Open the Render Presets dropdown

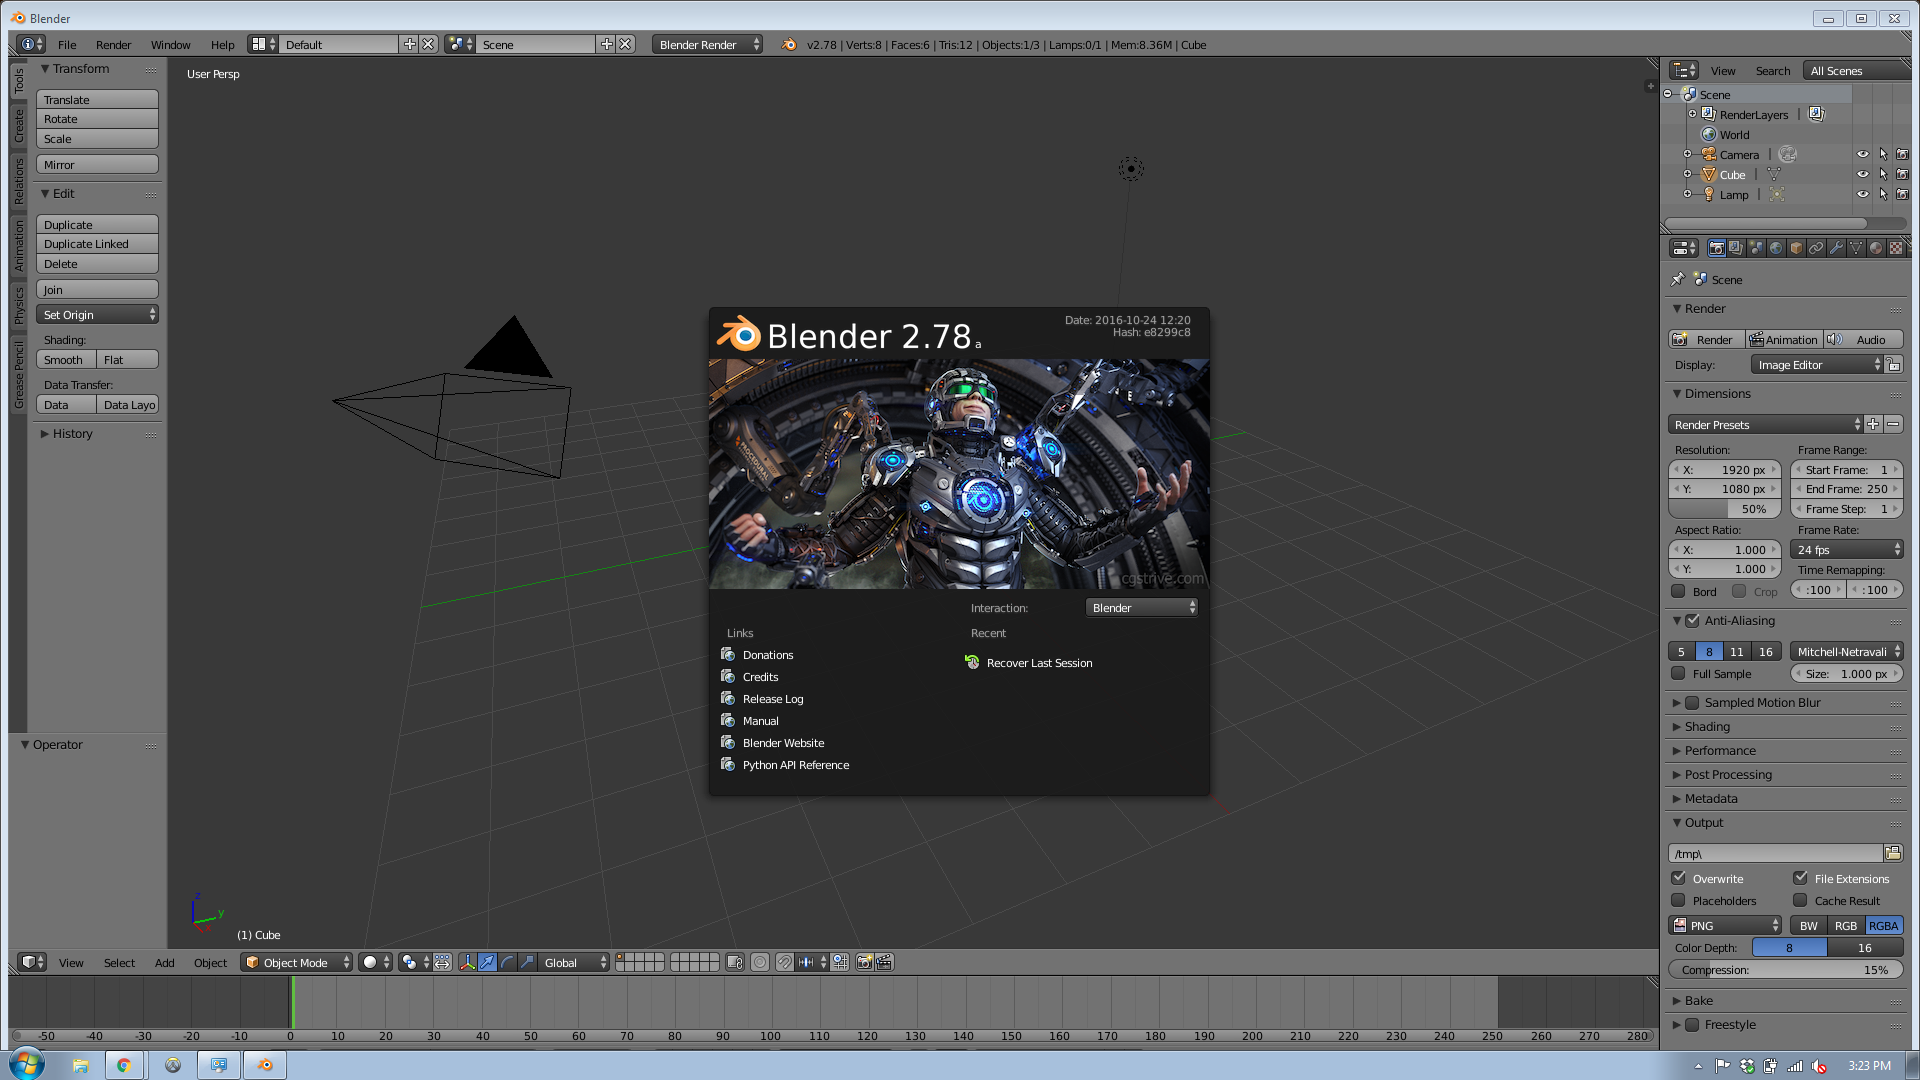pos(1766,424)
